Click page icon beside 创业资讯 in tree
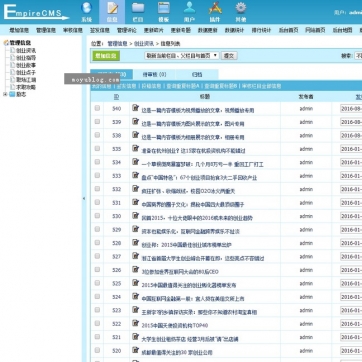362x362 pixels. (x=13, y=50)
